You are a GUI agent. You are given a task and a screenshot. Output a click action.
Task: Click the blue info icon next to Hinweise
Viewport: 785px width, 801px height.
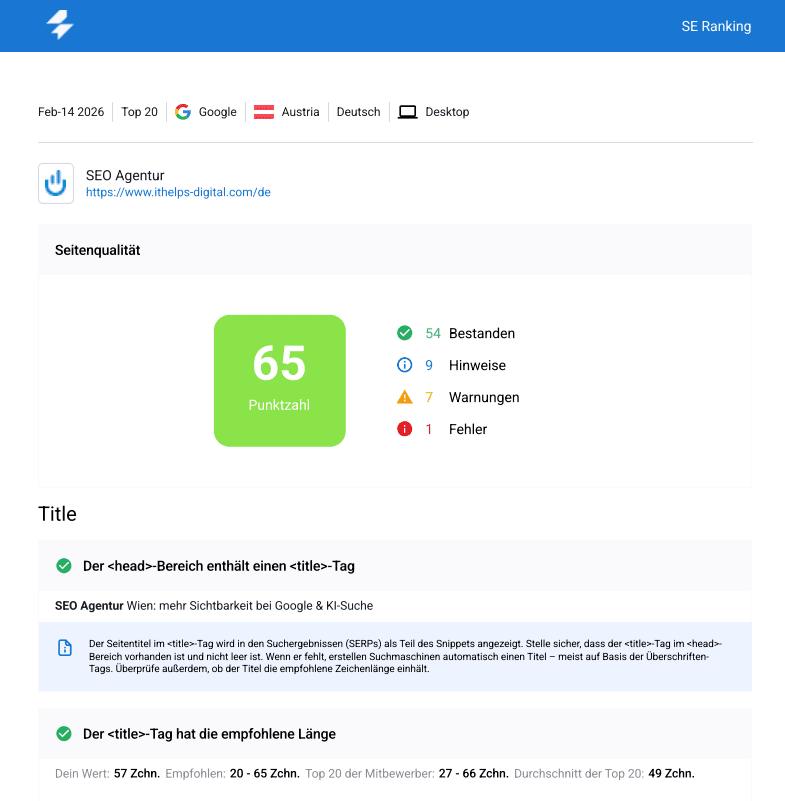(405, 365)
